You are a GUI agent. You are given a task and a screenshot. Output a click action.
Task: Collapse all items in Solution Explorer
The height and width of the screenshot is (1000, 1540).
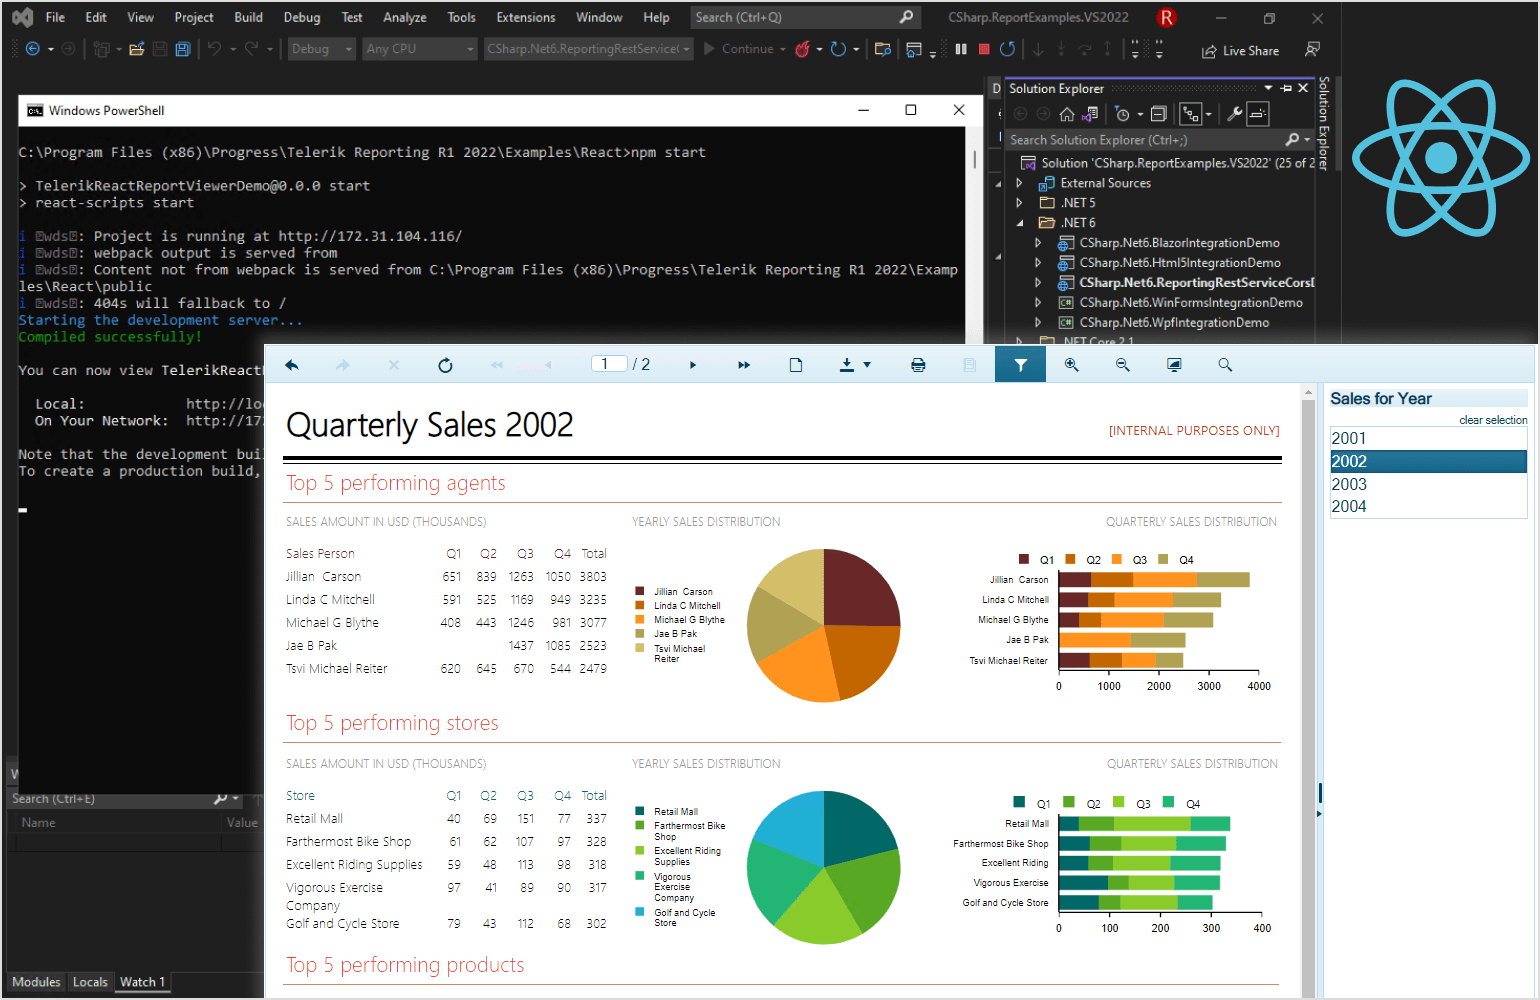[x=1159, y=114]
